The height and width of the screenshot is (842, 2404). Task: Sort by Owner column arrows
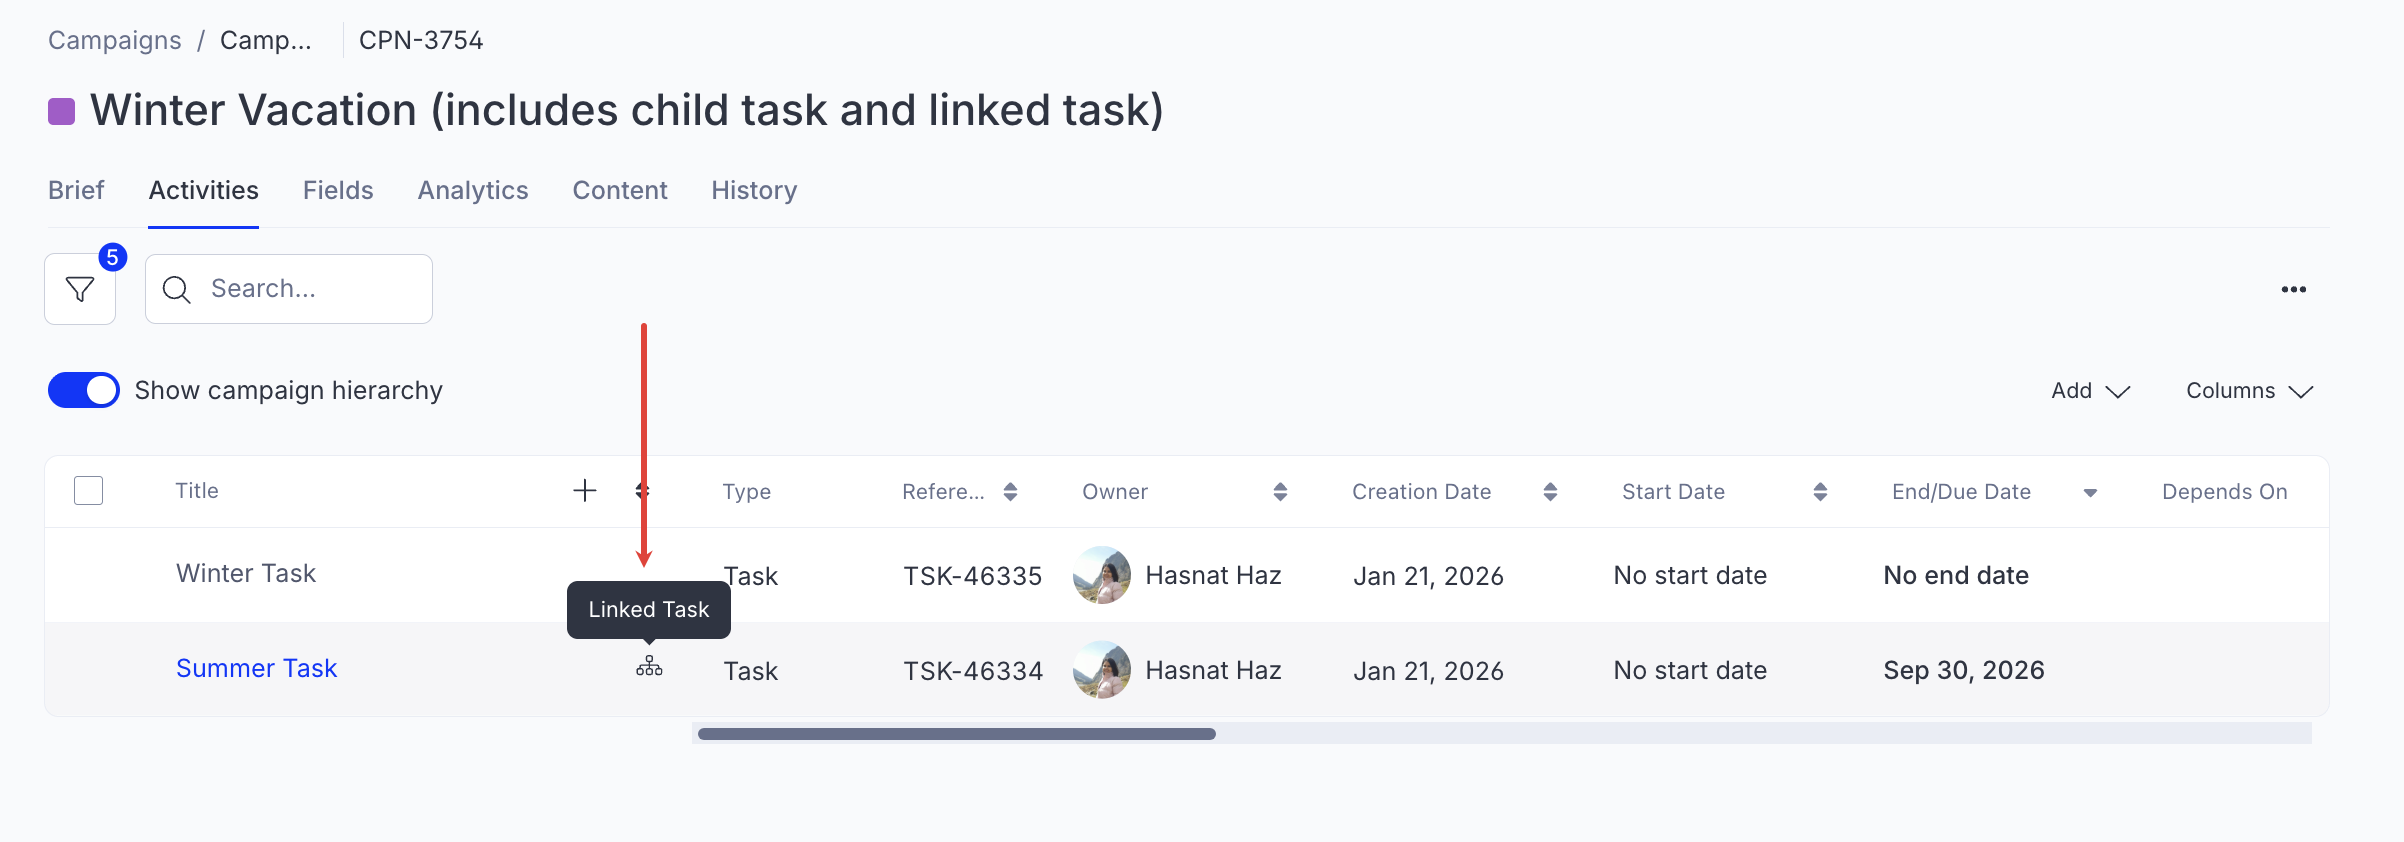pyautogui.click(x=1280, y=491)
